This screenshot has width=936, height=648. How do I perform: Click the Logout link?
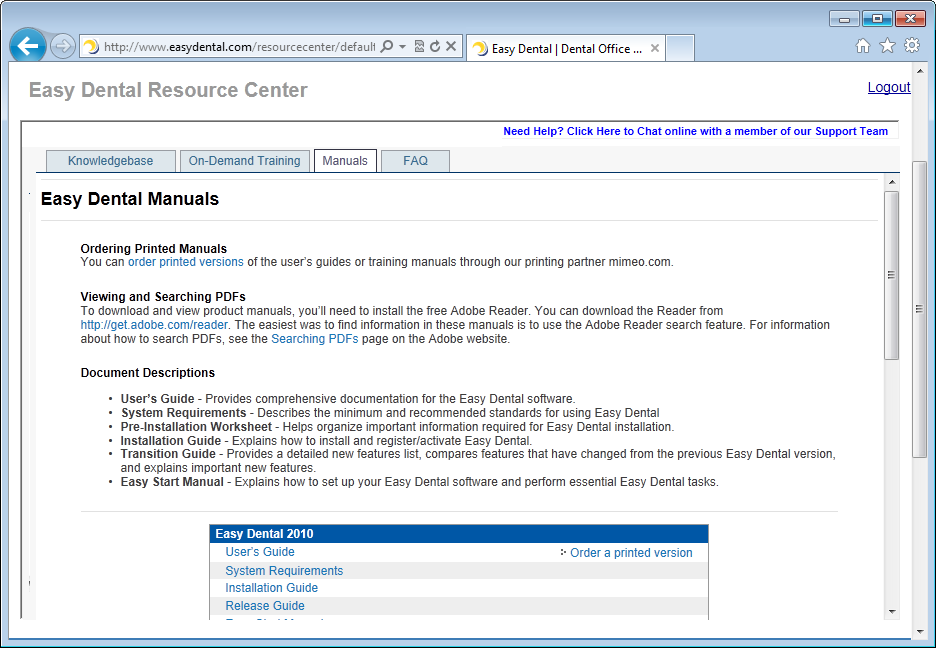889,87
